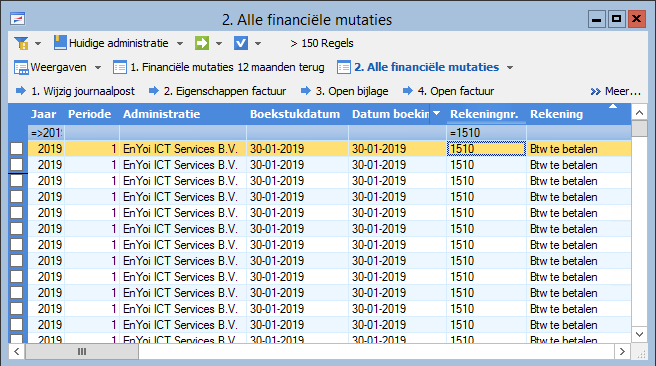Click vertical scrollbar down arrow
This screenshot has height=366, width=656.
639,334
